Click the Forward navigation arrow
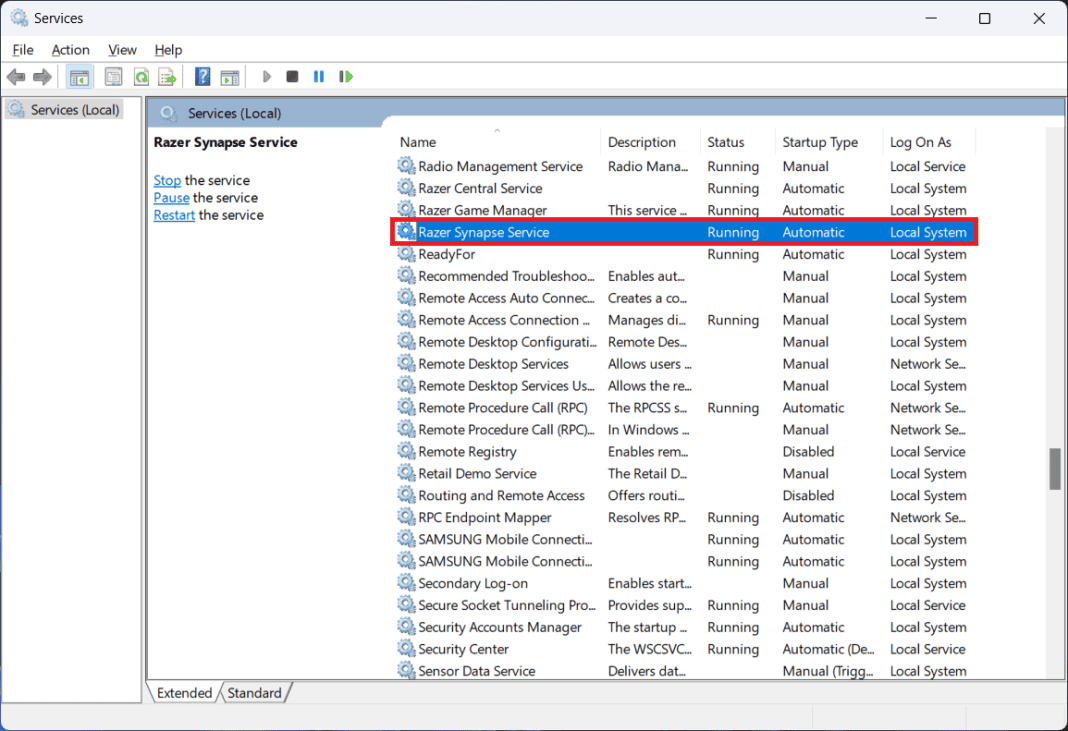This screenshot has height=731, width=1068. coord(42,76)
